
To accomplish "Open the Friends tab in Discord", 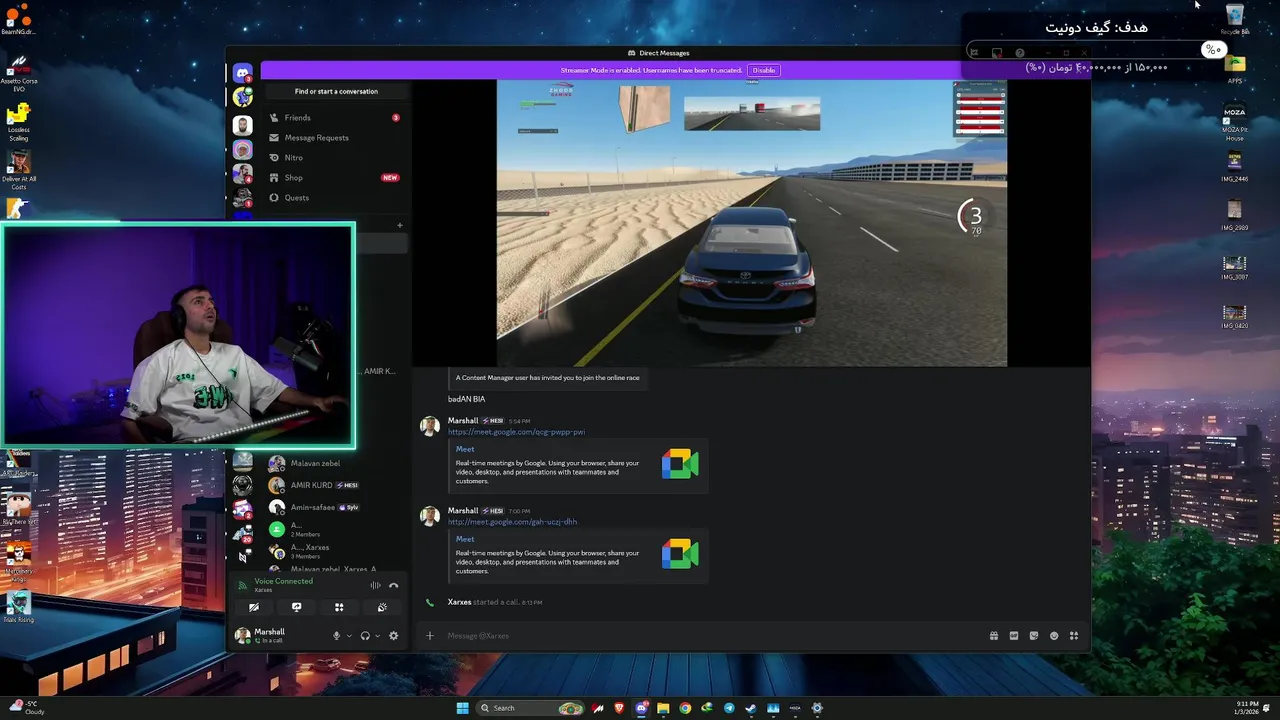I will [335, 118].
